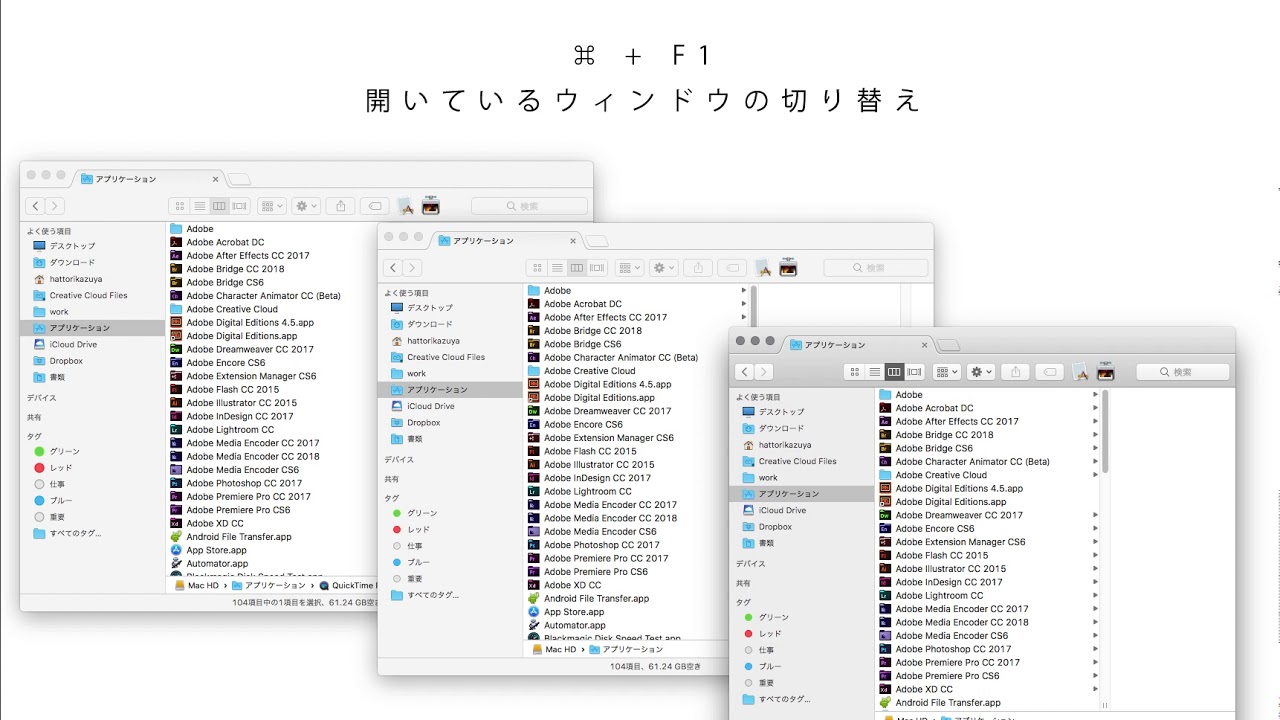Open the arrange-by dropdown in middle window

pos(630,268)
